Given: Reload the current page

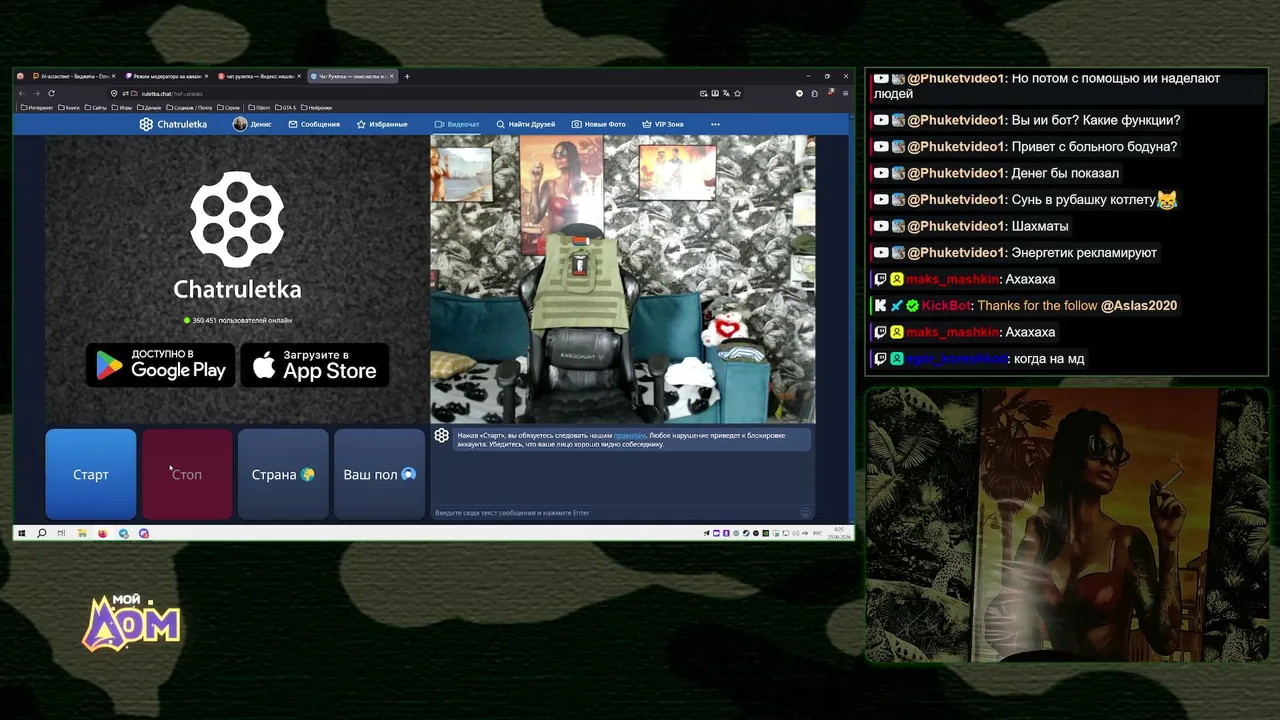Looking at the screenshot, I should 51,93.
